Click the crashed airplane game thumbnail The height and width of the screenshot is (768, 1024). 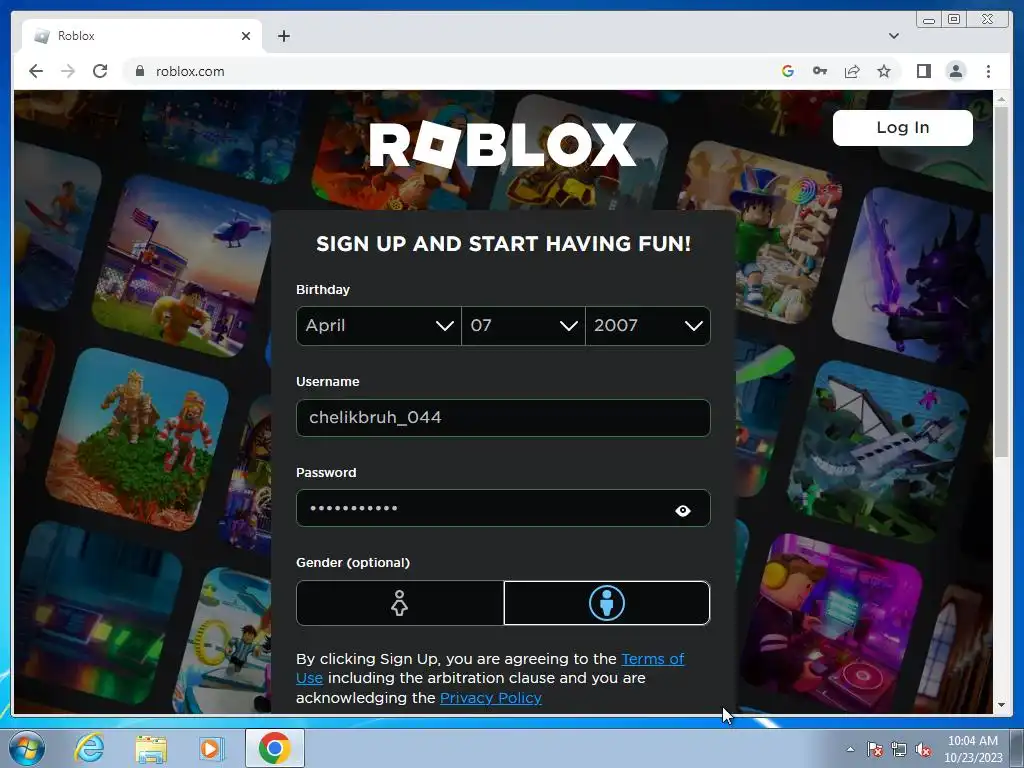(880, 451)
